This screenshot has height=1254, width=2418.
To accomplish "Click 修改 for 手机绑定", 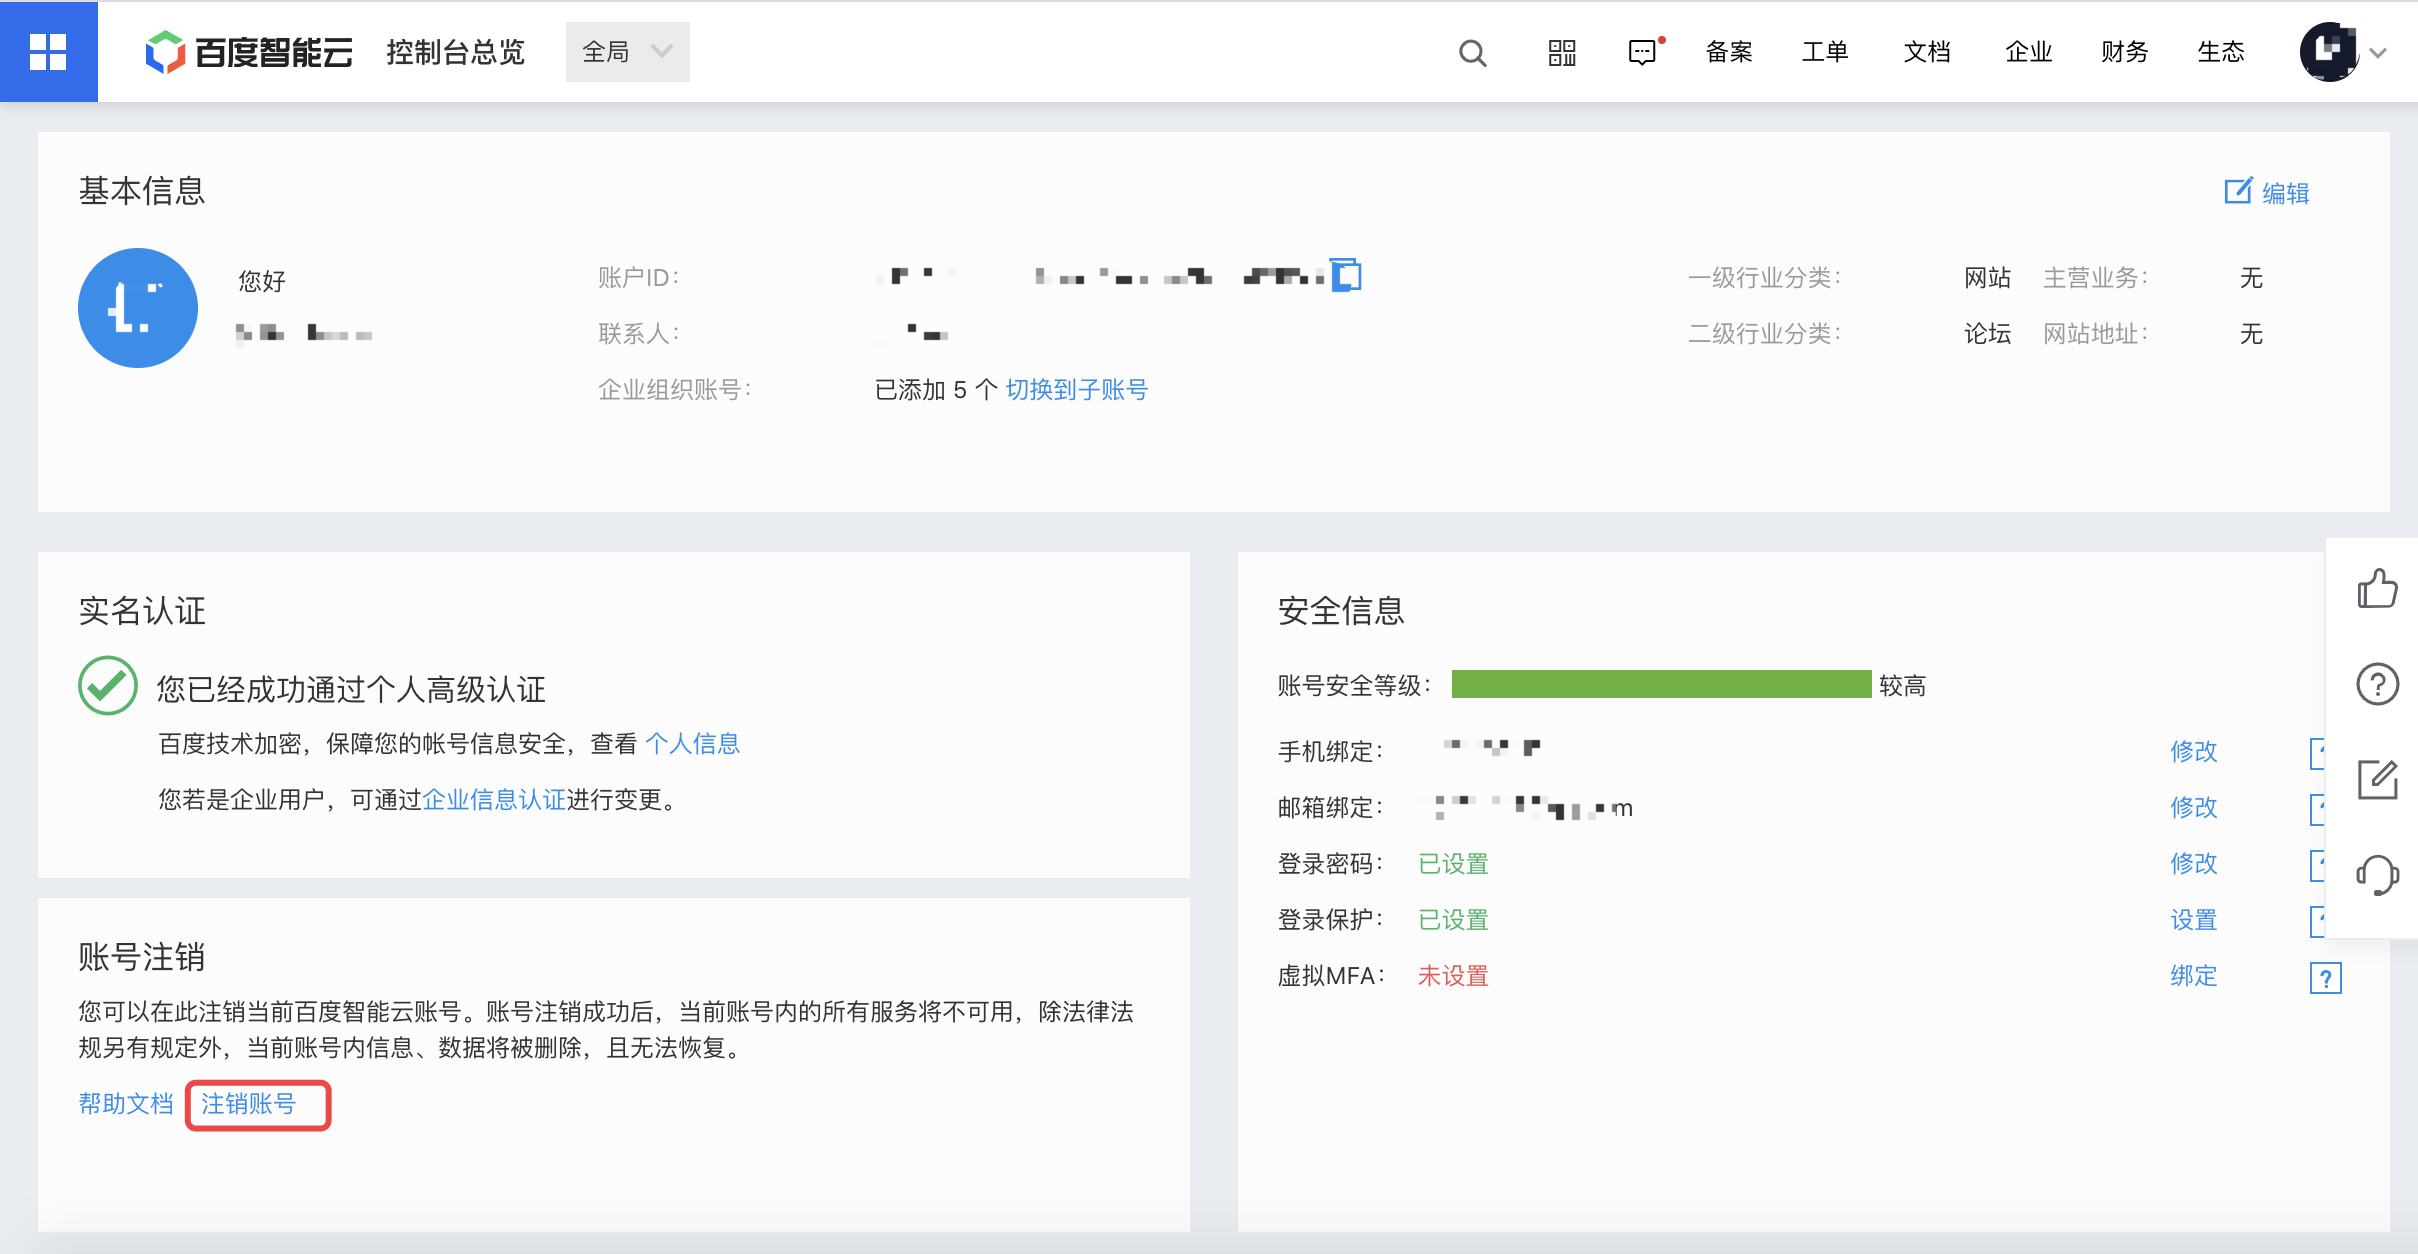I will pos(2194,751).
